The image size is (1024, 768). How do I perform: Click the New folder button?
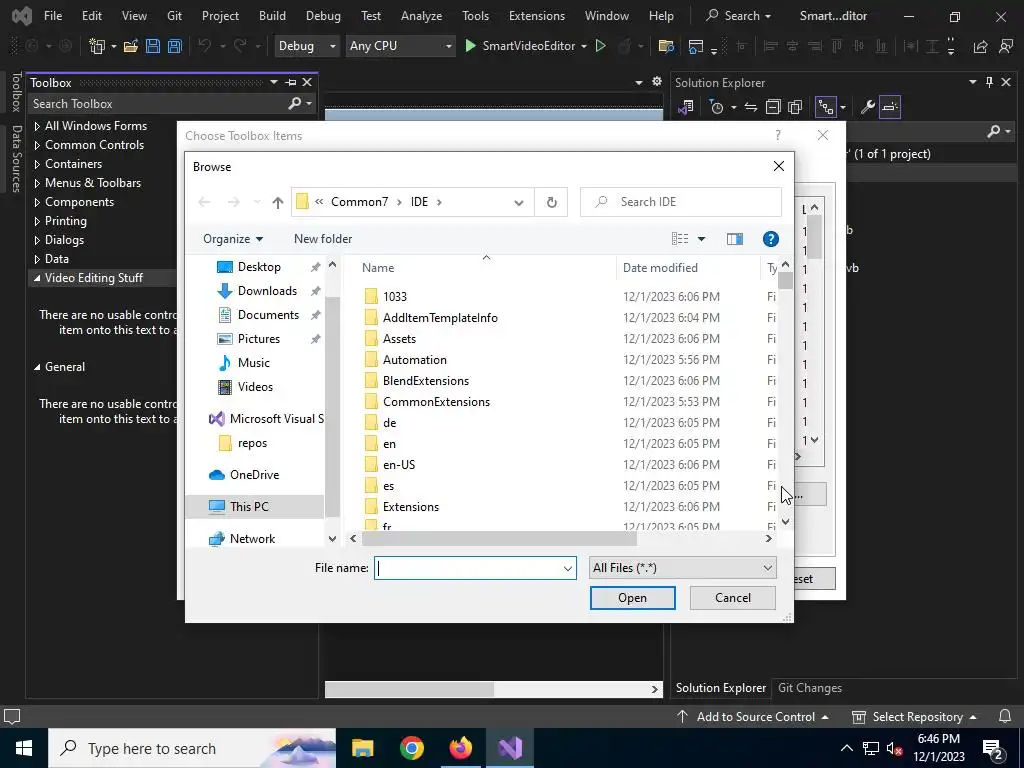(x=323, y=239)
